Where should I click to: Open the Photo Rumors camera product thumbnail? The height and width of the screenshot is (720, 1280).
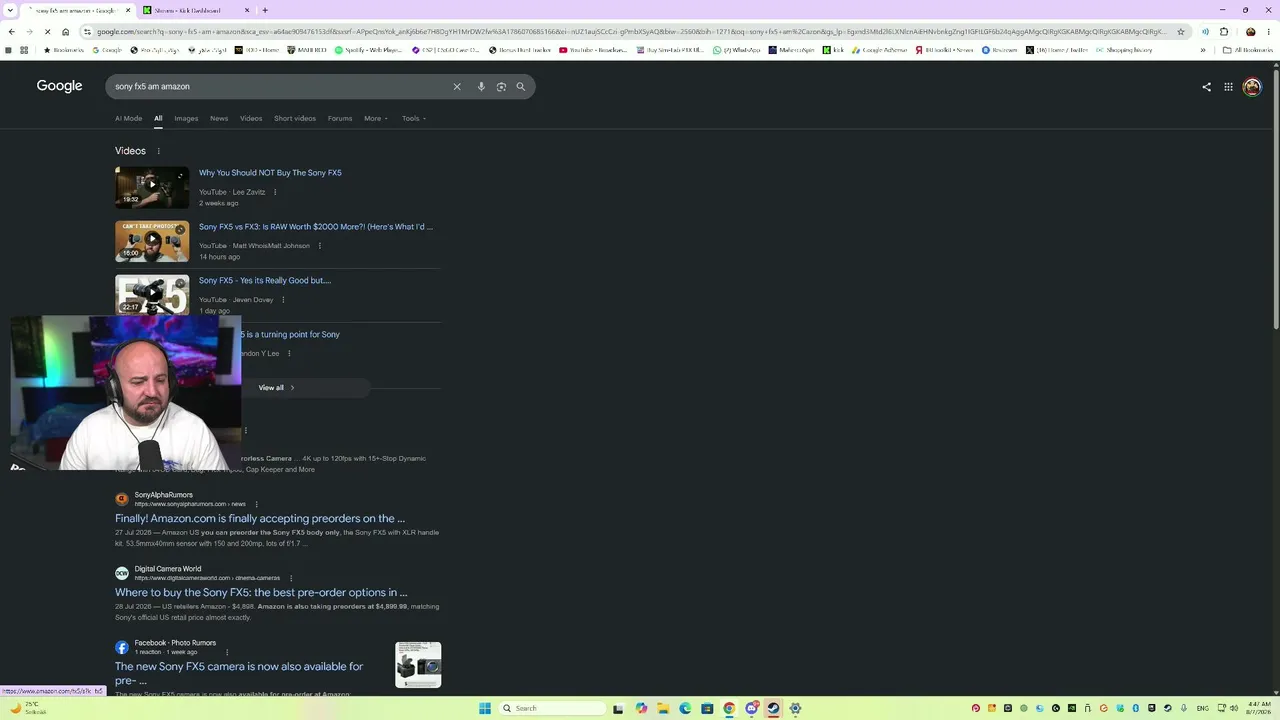click(x=418, y=665)
